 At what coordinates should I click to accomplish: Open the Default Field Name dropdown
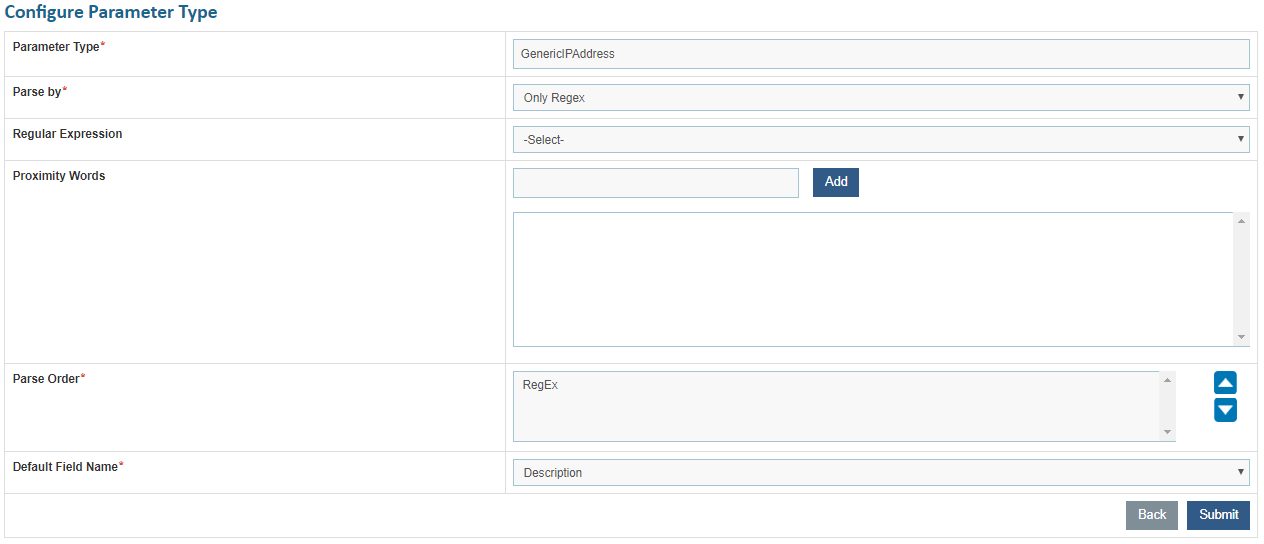tap(881, 472)
